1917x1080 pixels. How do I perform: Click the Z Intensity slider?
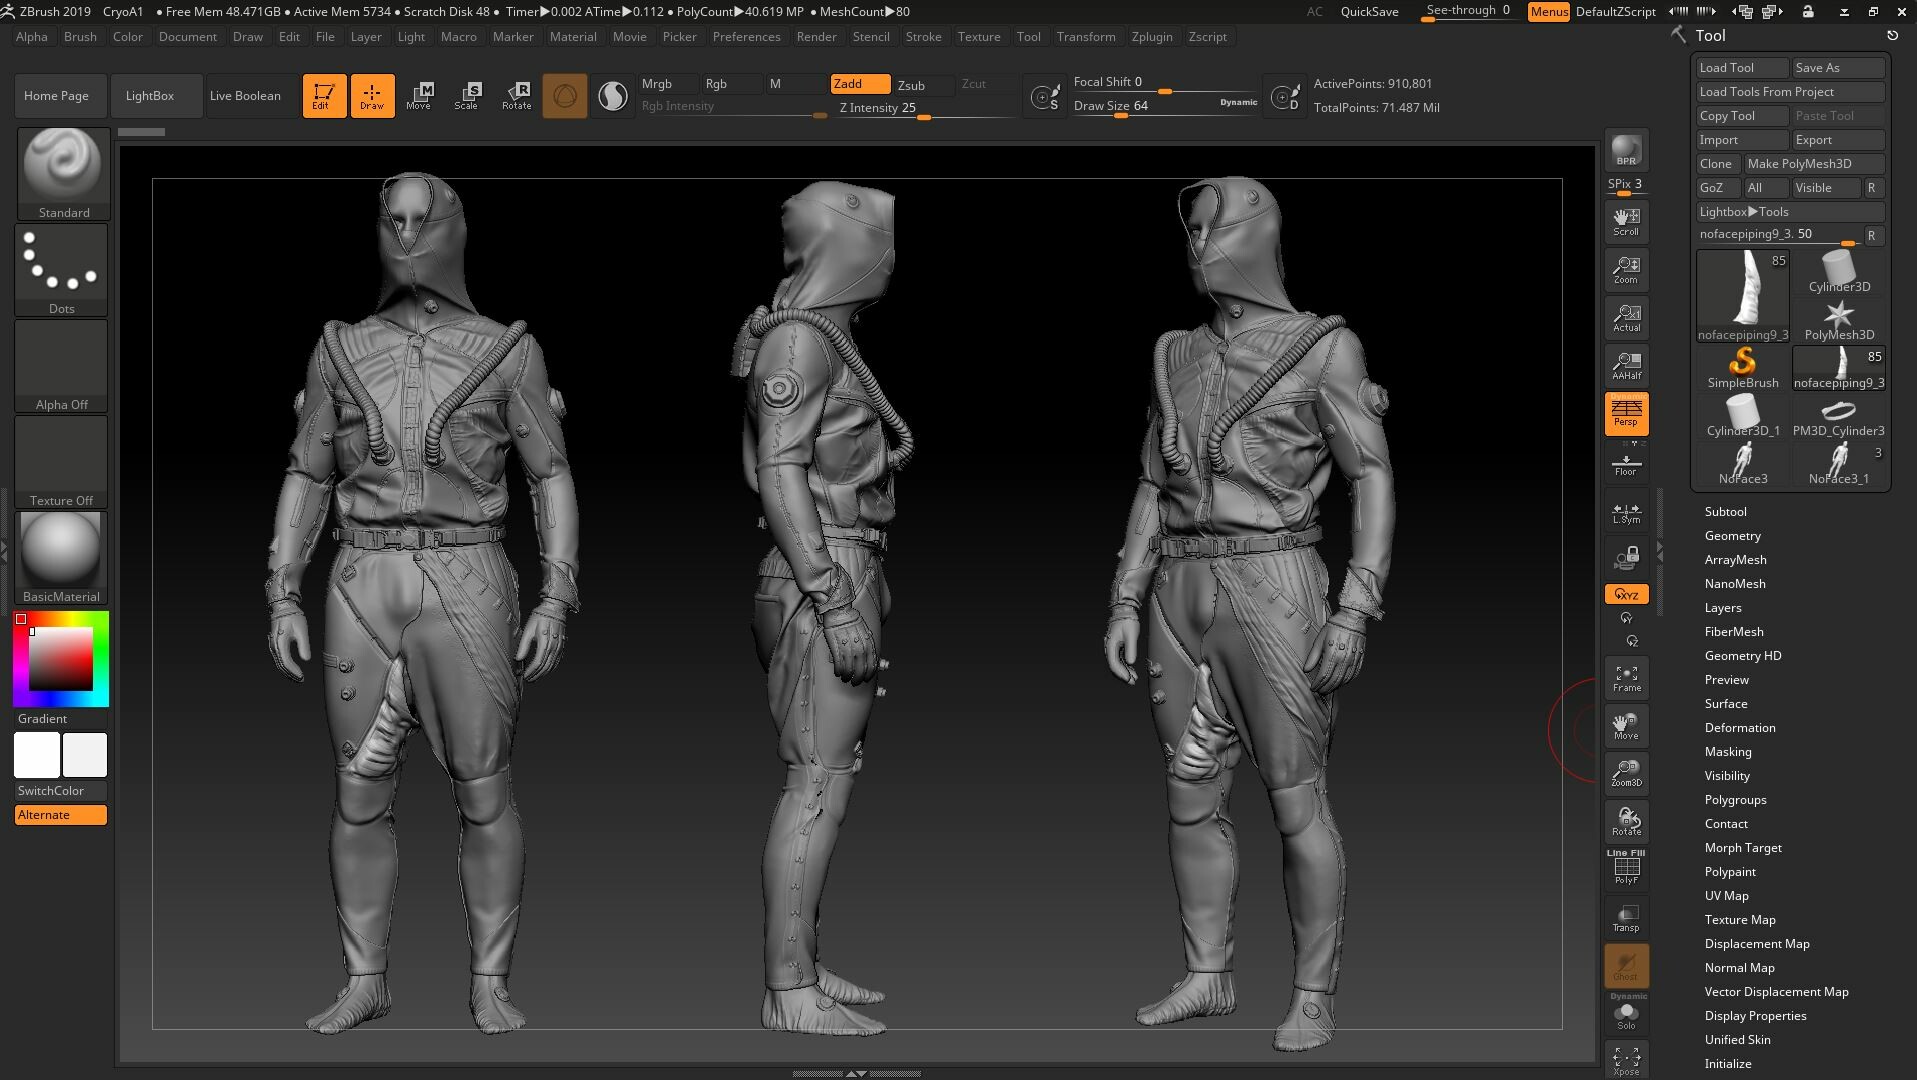pyautogui.click(x=925, y=108)
